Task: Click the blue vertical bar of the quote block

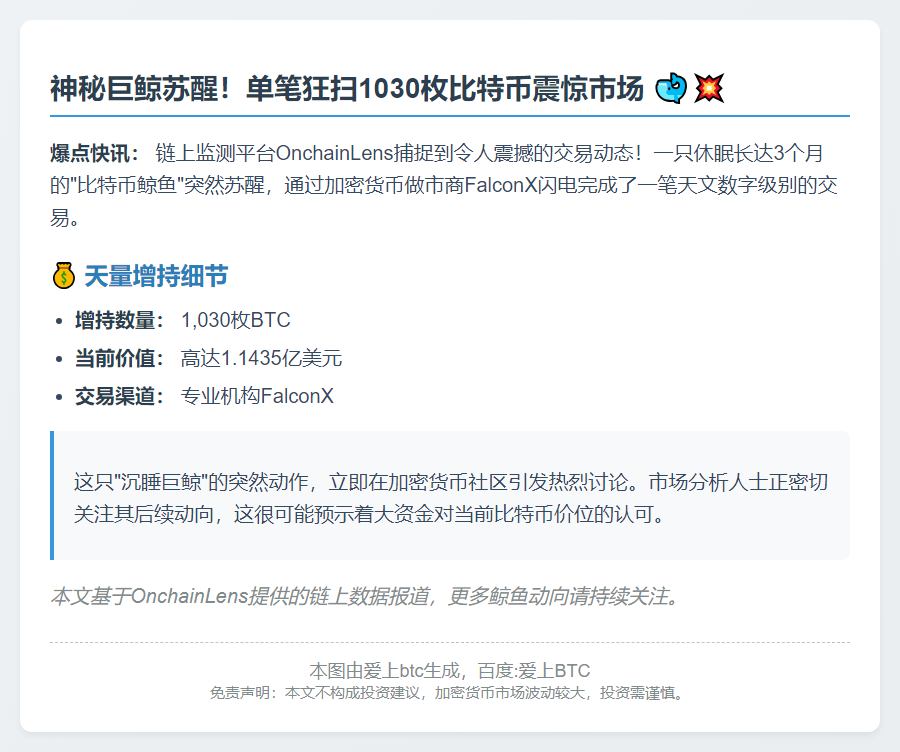Action: [52, 496]
